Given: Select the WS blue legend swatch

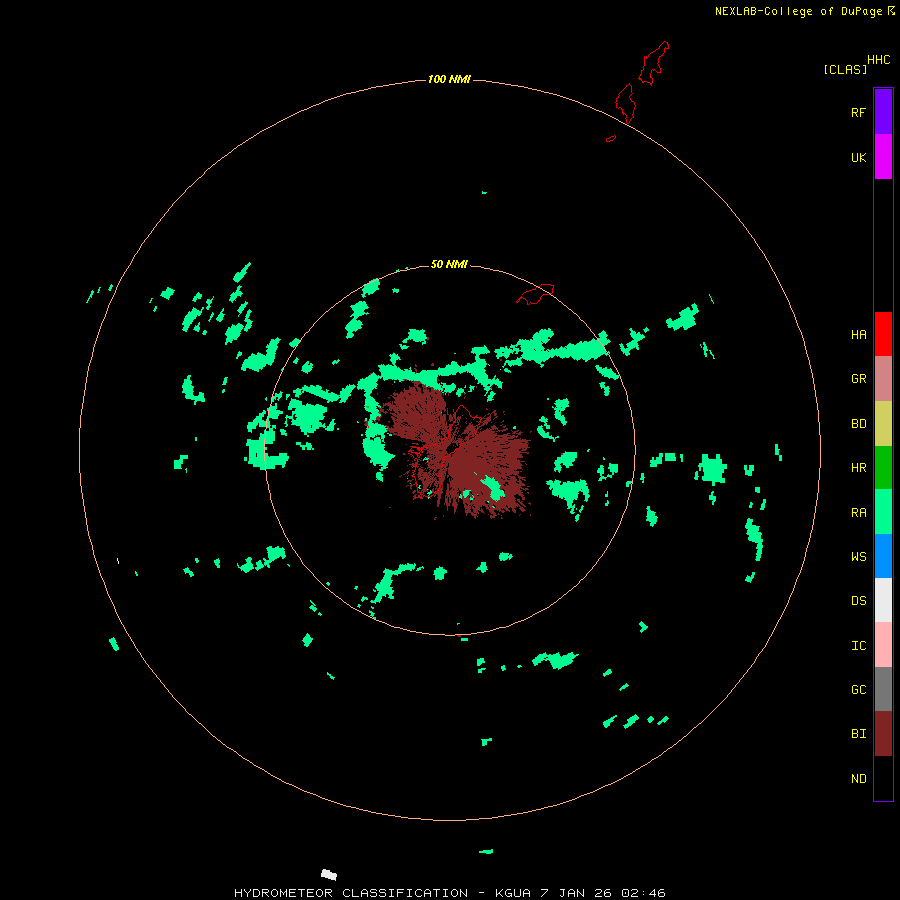Looking at the screenshot, I should [x=883, y=556].
